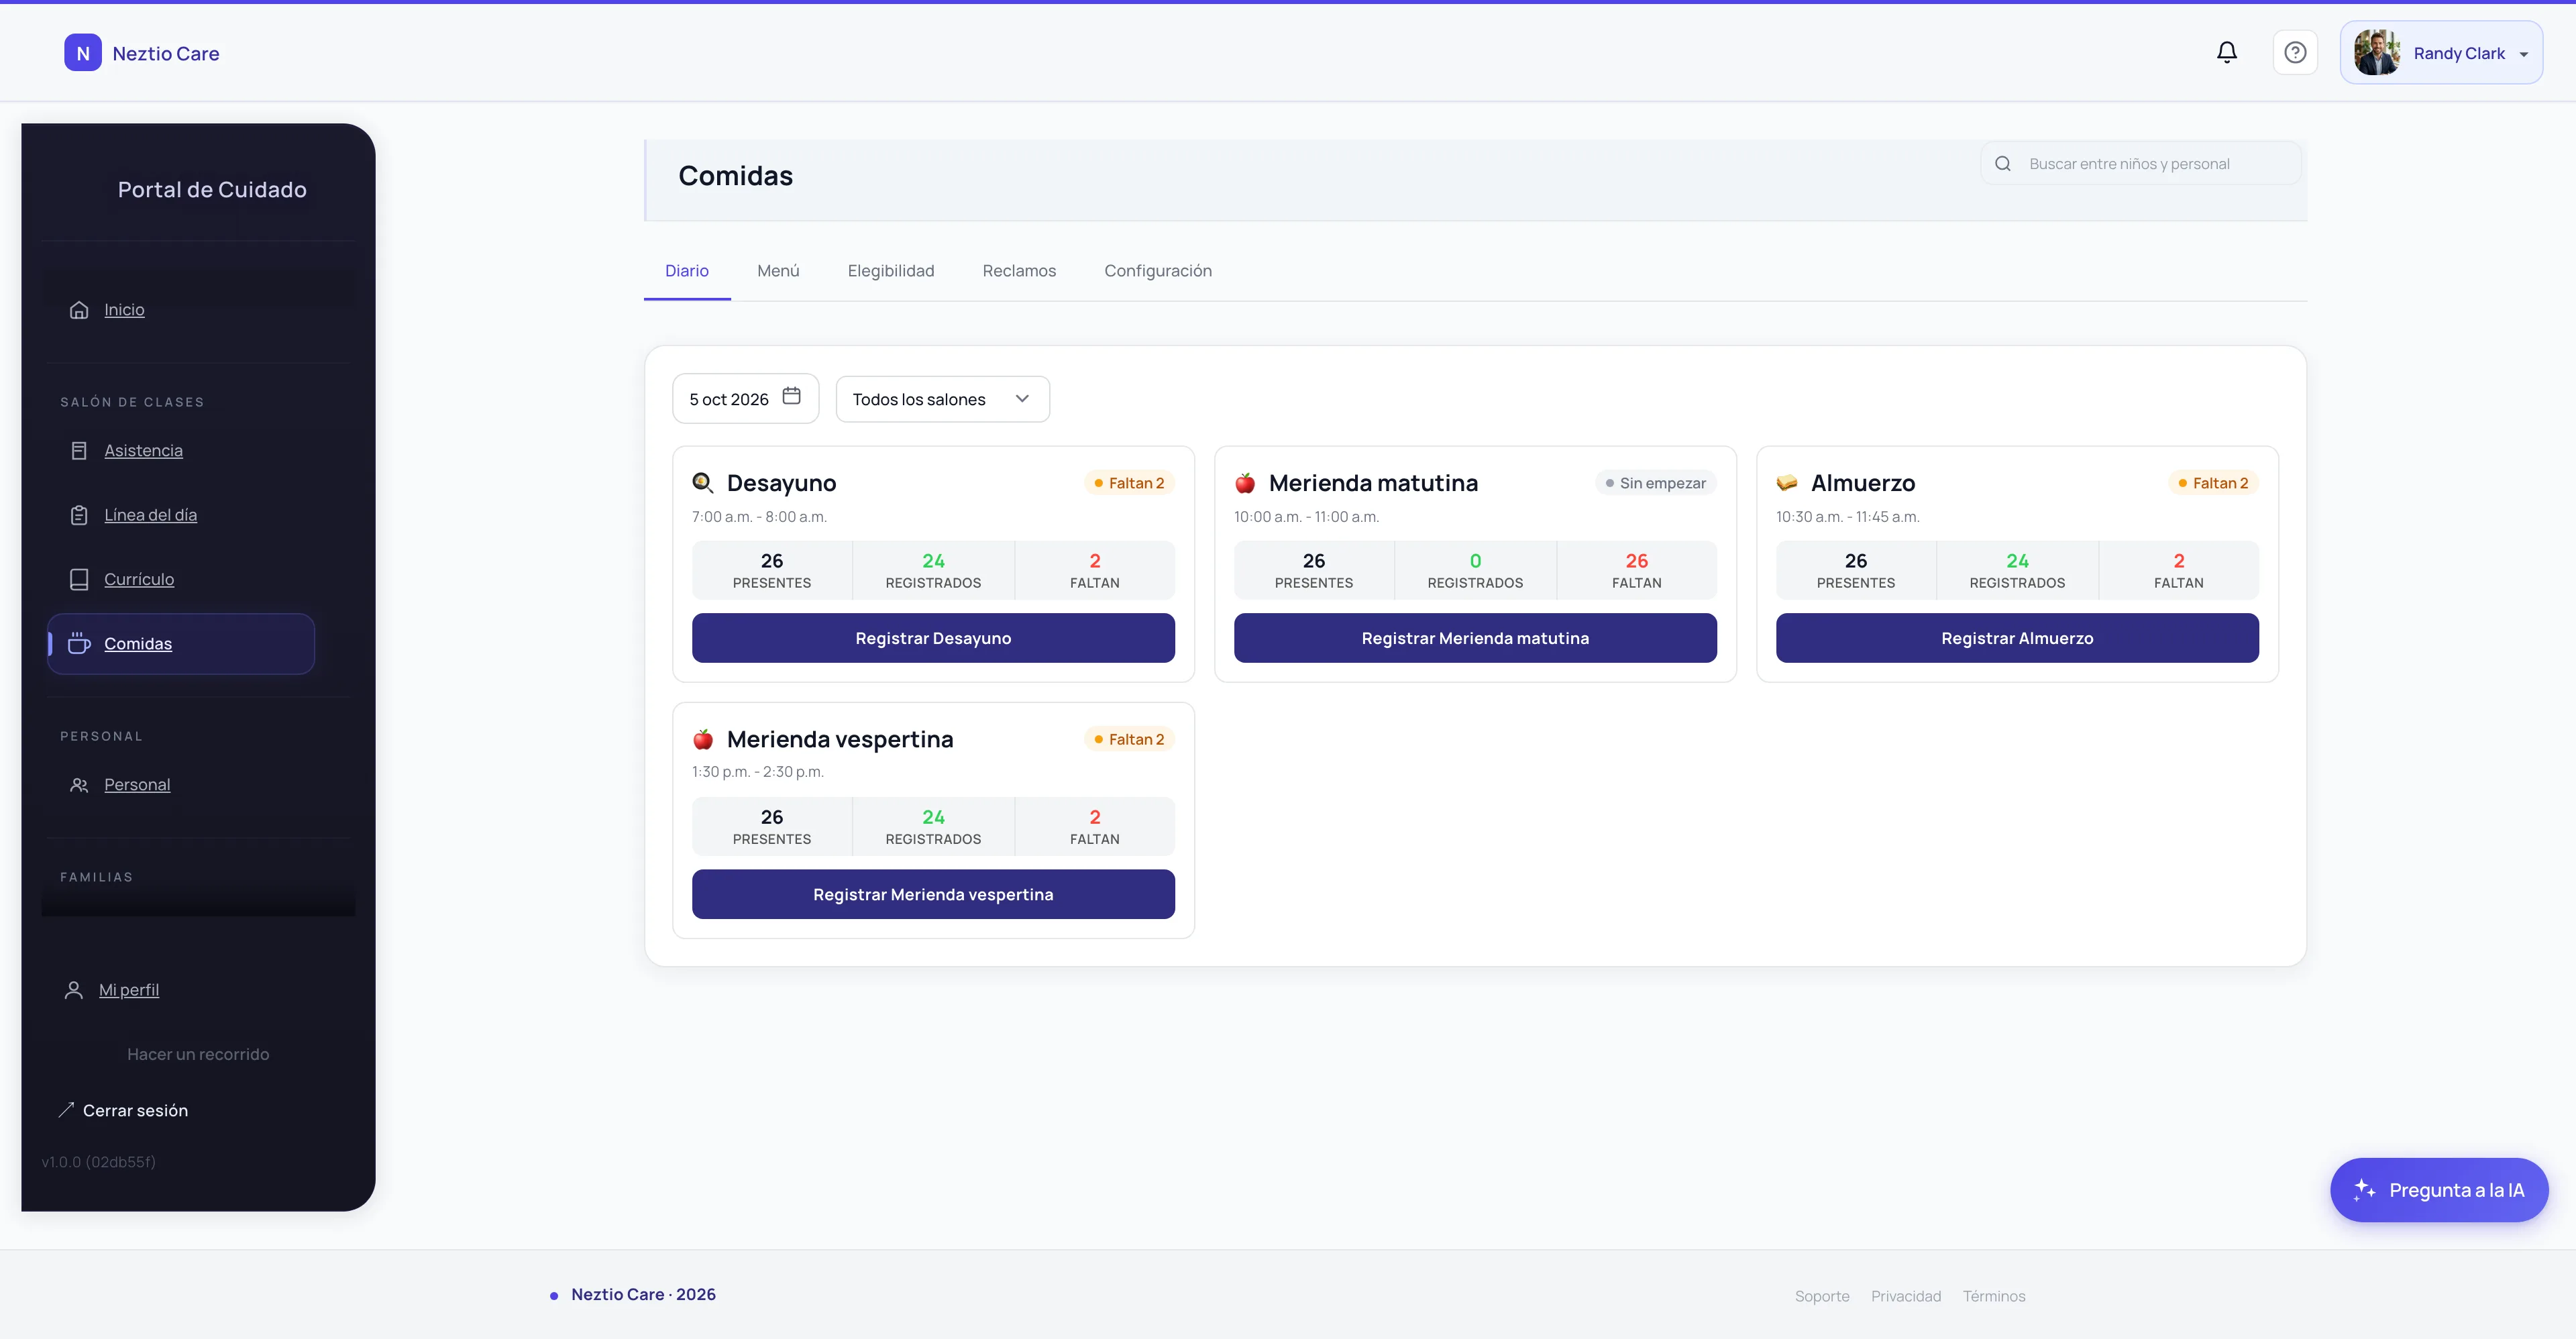Viewport: 2576px width, 1339px height.
Task: Open the Randy Clark account menu
Action: (2441, 52)
